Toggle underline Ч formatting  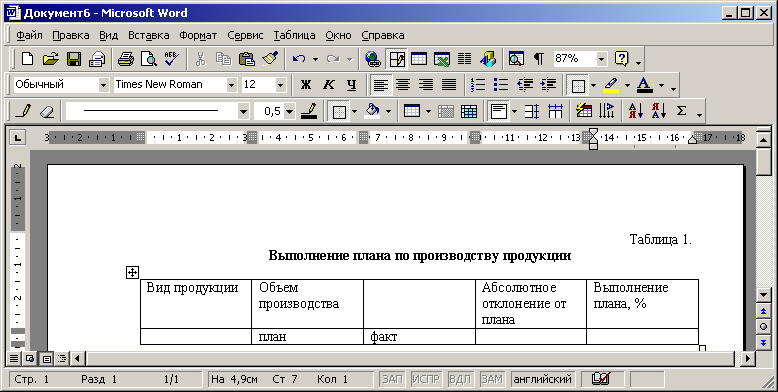click(x=351, y=85)
